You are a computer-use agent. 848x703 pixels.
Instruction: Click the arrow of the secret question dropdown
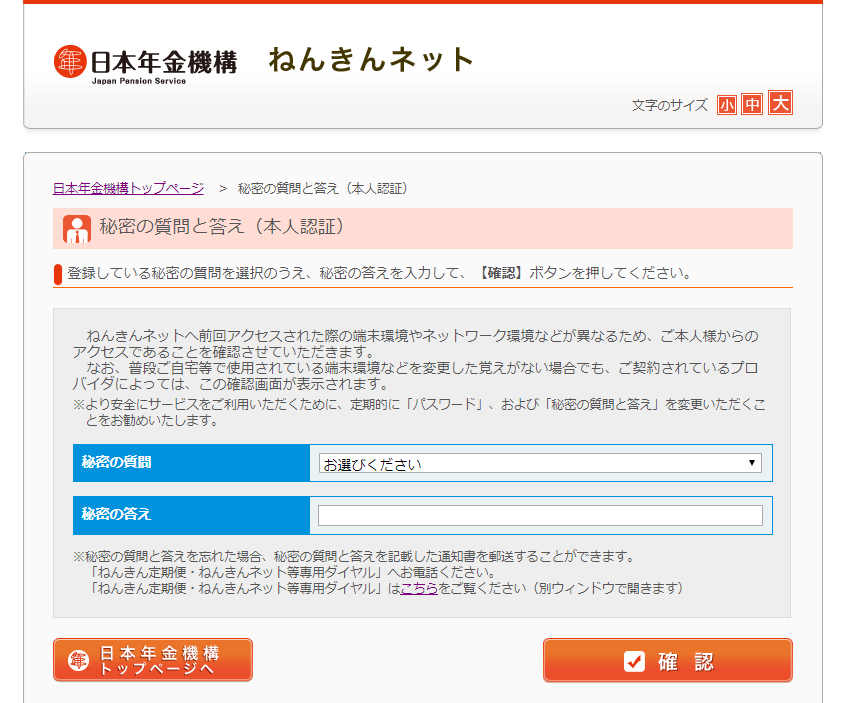752,464
